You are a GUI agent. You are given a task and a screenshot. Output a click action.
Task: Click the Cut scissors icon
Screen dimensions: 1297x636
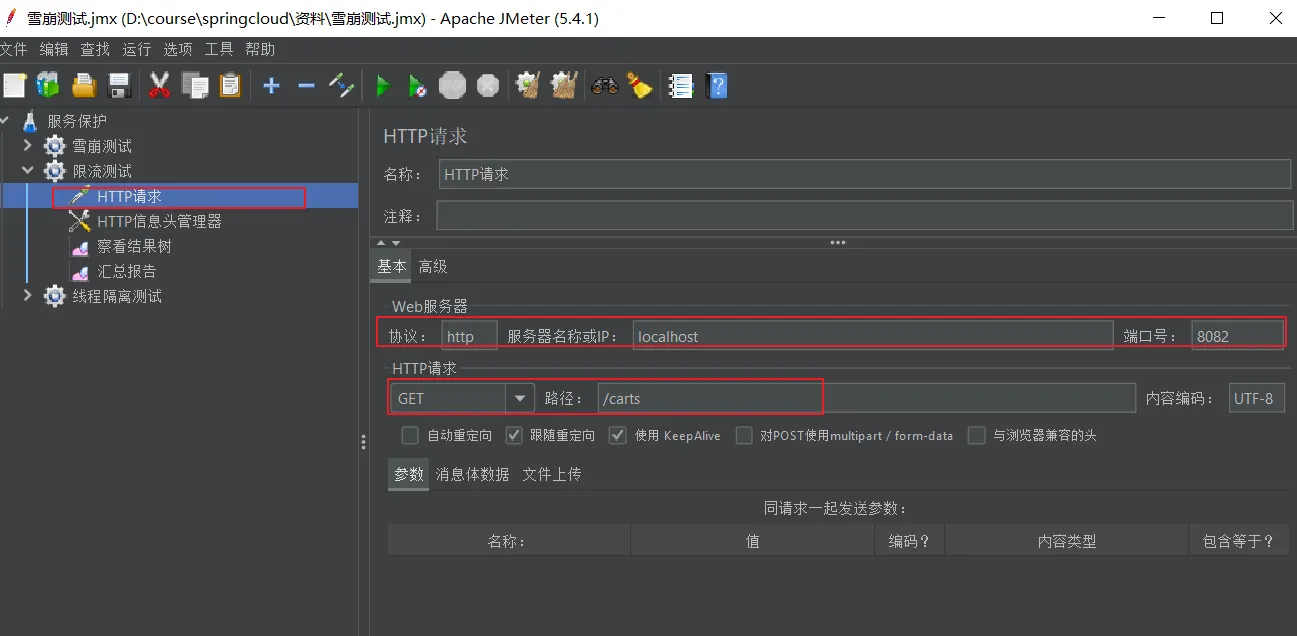[159, 86]
